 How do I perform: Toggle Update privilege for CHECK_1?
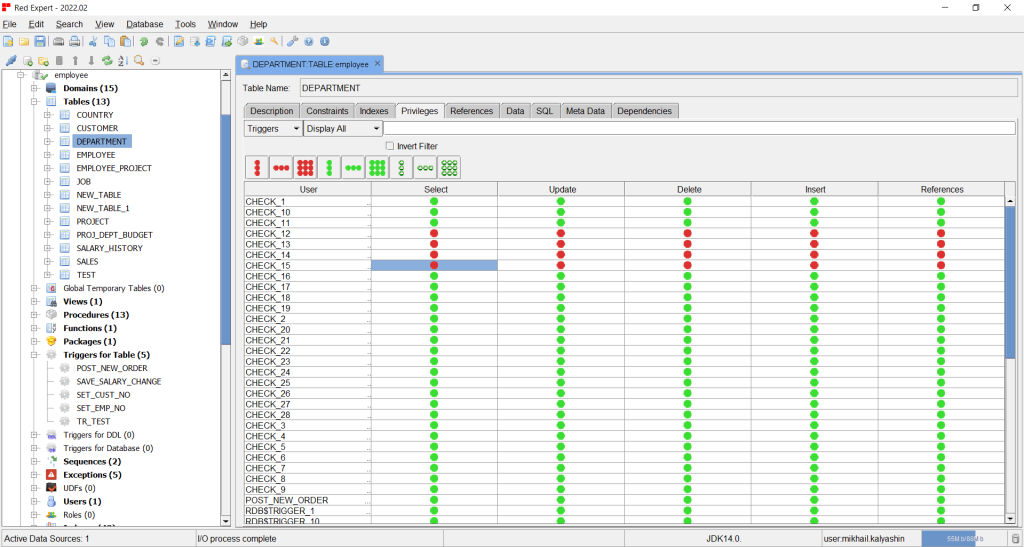[x=560, y=201]
